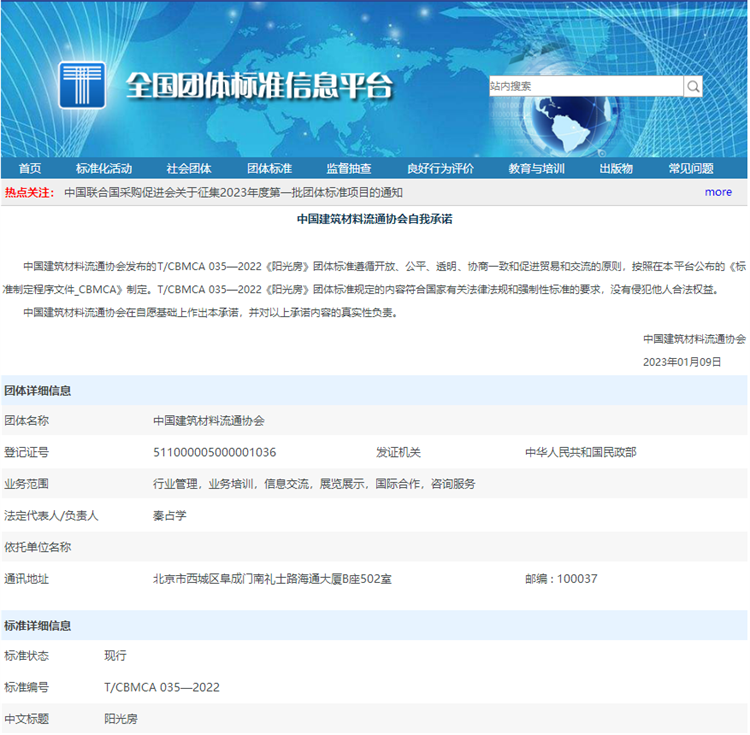Select the 出版物 menu item
The height and width of the screenshot is (735, 750).
coord(616,168)
